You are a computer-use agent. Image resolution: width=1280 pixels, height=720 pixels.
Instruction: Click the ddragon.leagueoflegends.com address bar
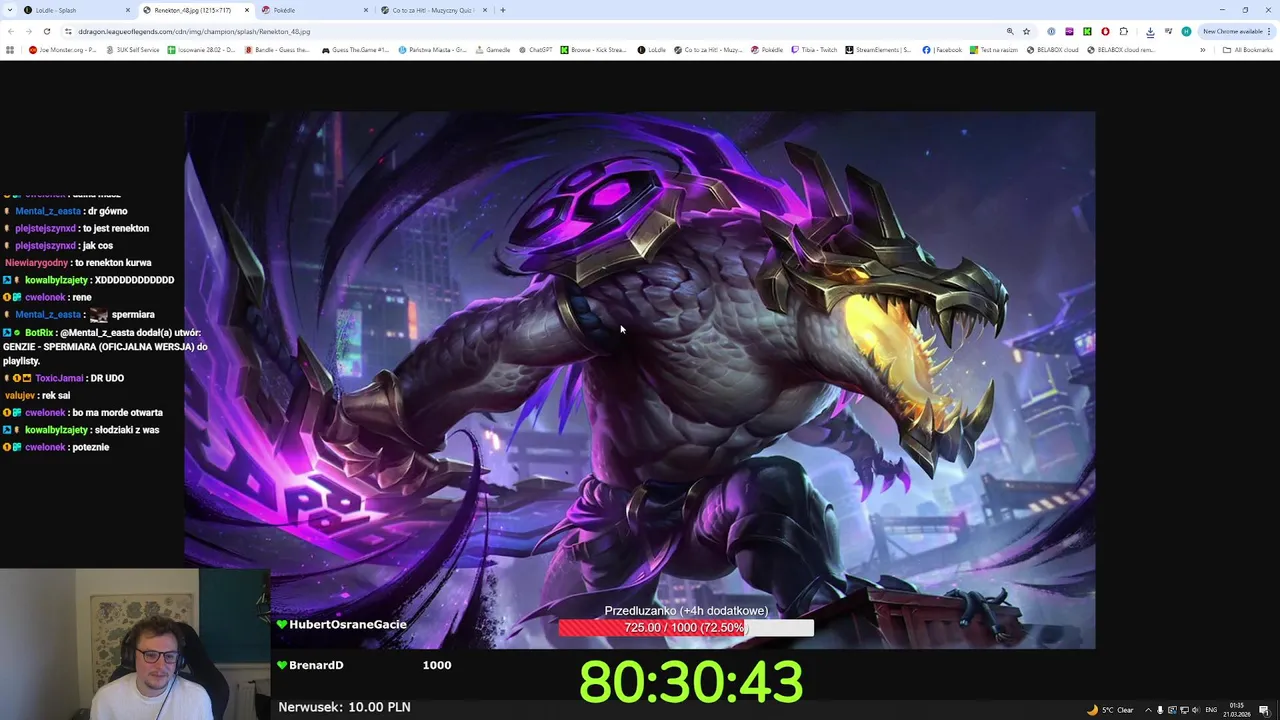click(540, 31)
